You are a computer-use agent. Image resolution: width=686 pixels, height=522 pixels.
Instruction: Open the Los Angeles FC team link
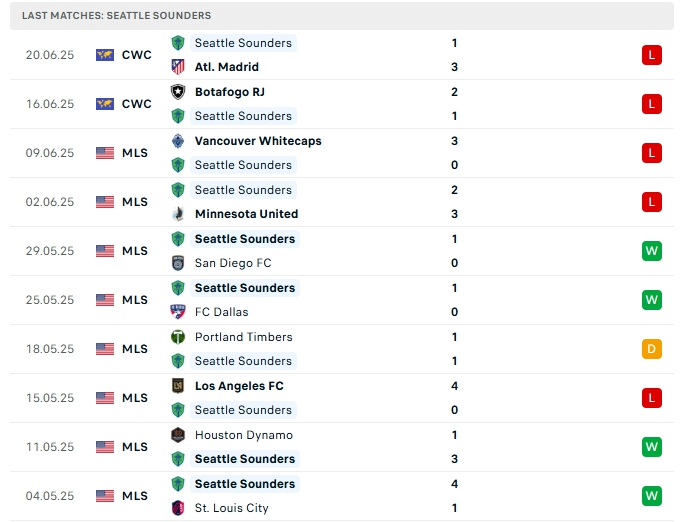239,386
